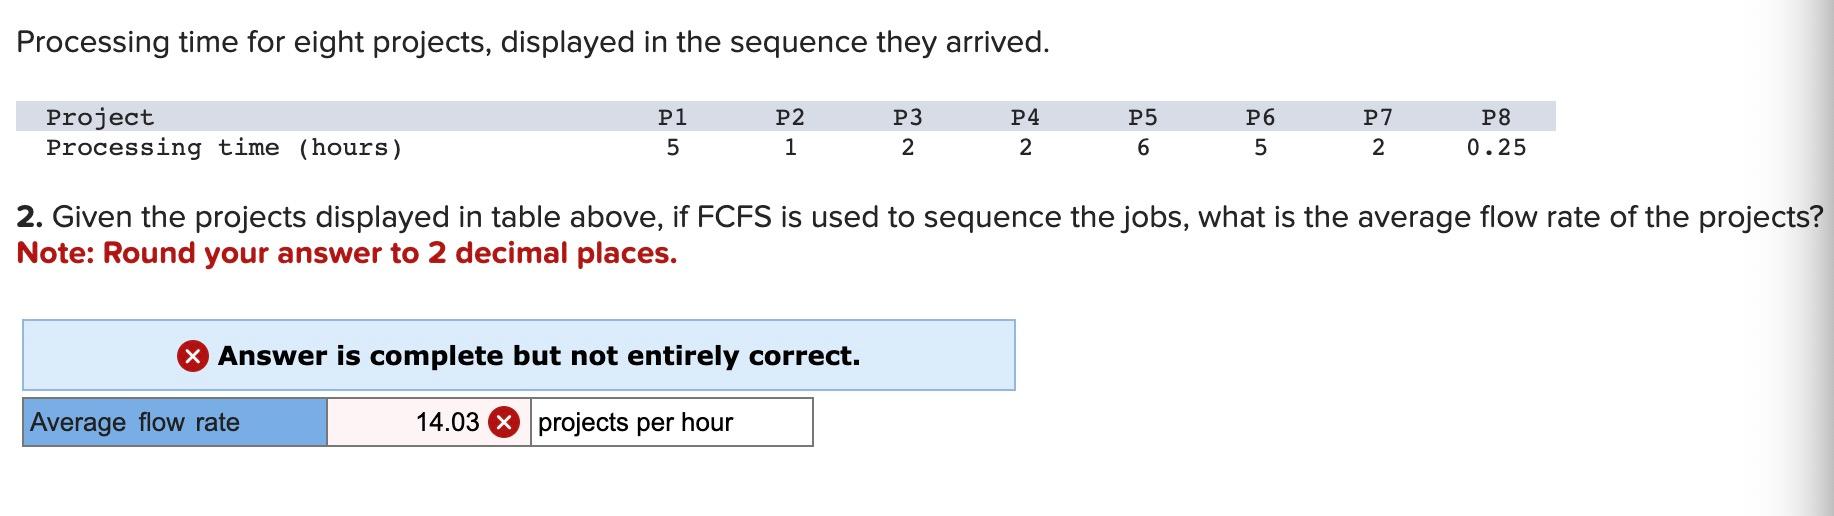
Task: Click the P5 column header
Action: [1143, 117]
